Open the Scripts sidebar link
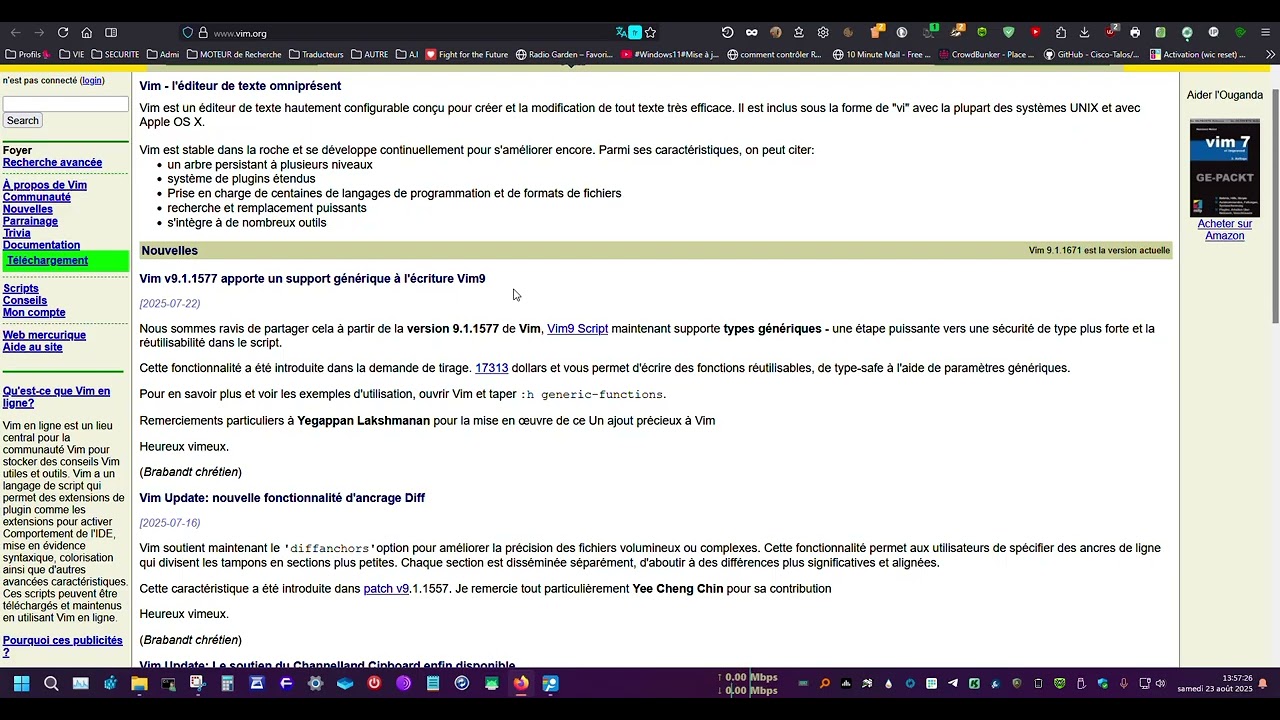 tap(21, 288)
